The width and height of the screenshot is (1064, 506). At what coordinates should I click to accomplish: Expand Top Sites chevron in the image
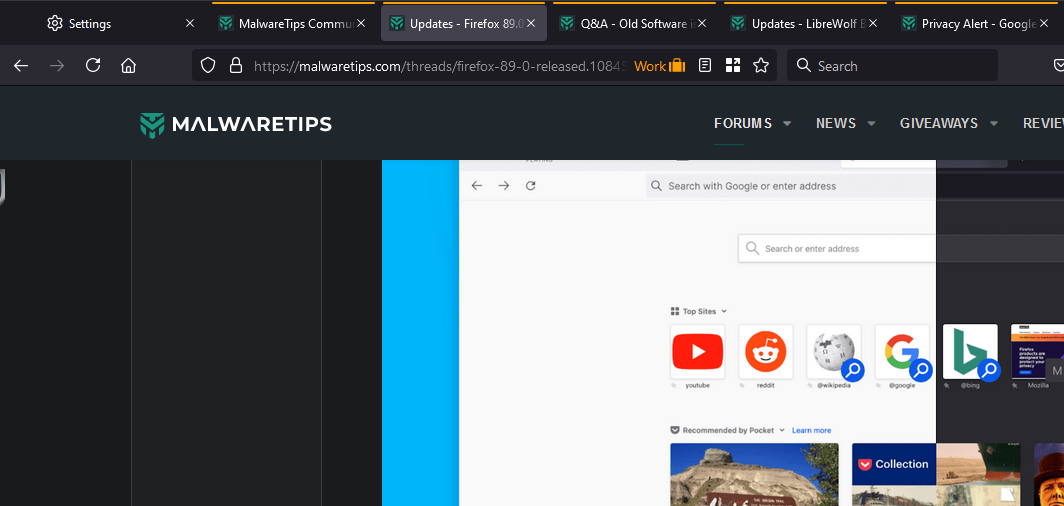click(724, 311)
